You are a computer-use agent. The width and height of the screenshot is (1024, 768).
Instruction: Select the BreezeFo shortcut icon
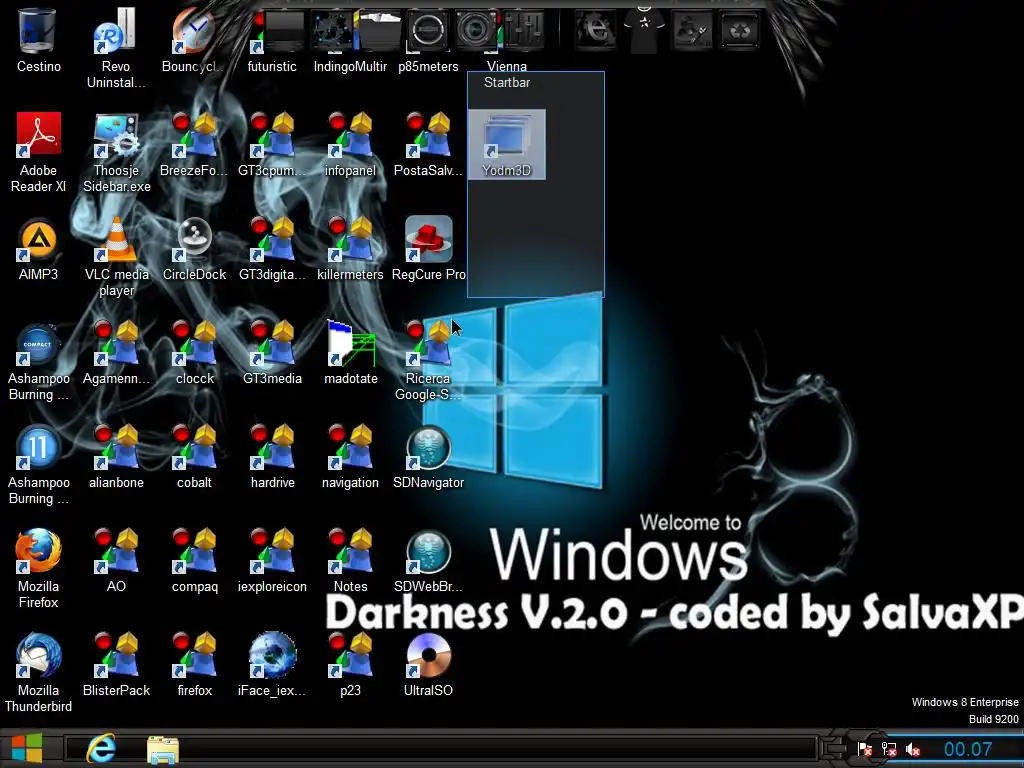[x=194, y=135]
